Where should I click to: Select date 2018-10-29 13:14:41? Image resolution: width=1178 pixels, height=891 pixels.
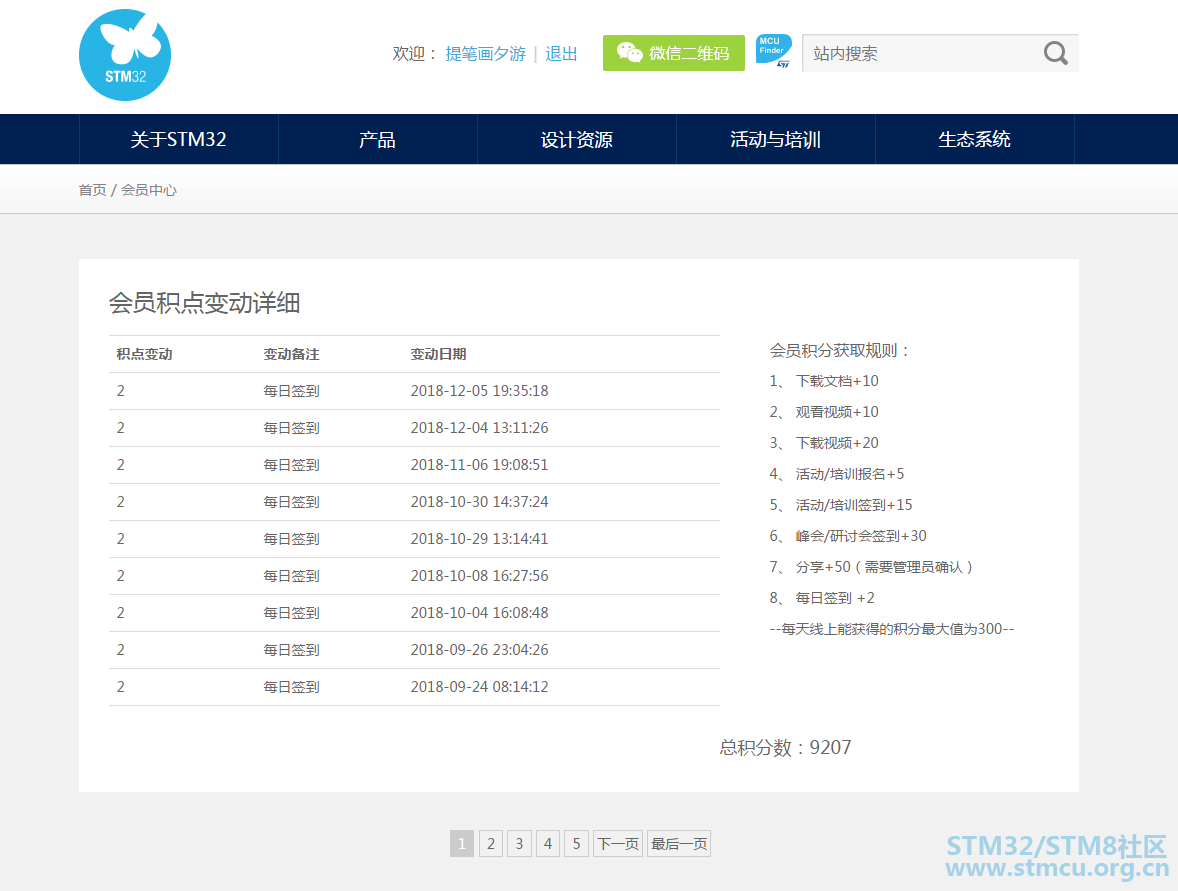tap(479, 539)
